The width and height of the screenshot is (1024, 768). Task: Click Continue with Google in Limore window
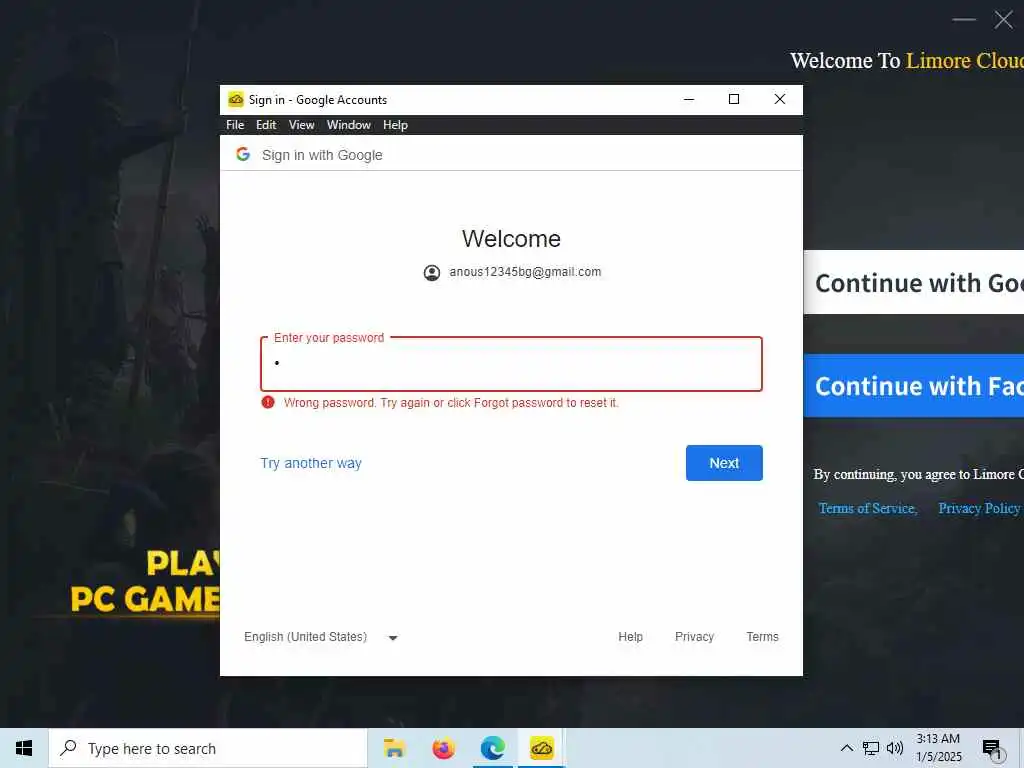tap(914, 282)
